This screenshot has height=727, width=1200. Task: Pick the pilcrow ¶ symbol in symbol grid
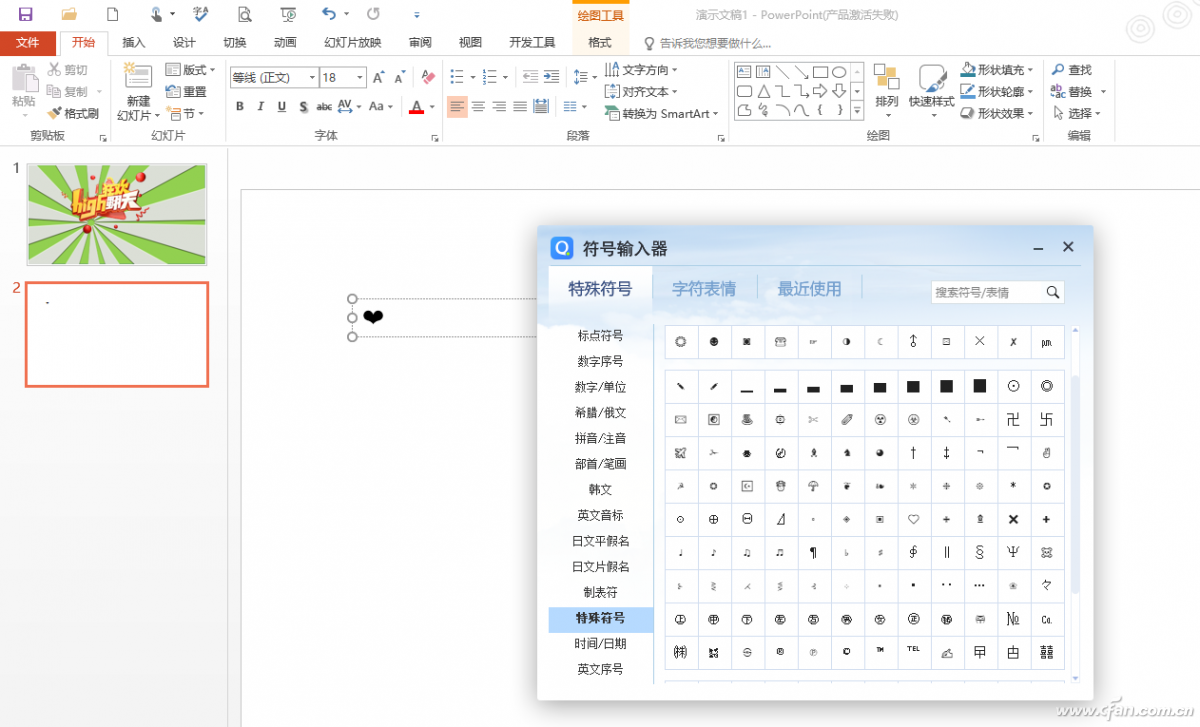click(x=813, y=552)
